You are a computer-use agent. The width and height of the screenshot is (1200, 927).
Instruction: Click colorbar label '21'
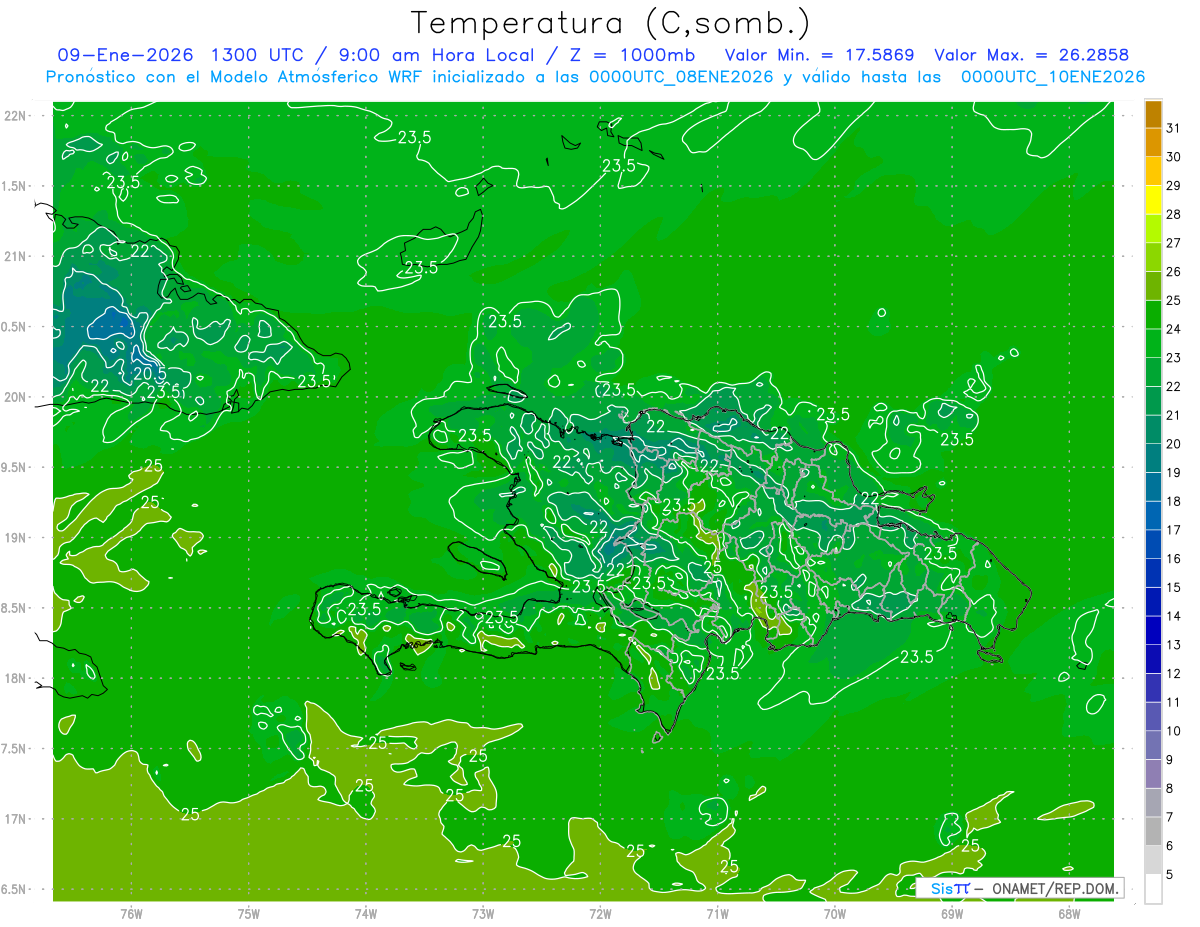(x=1174, y=415)
